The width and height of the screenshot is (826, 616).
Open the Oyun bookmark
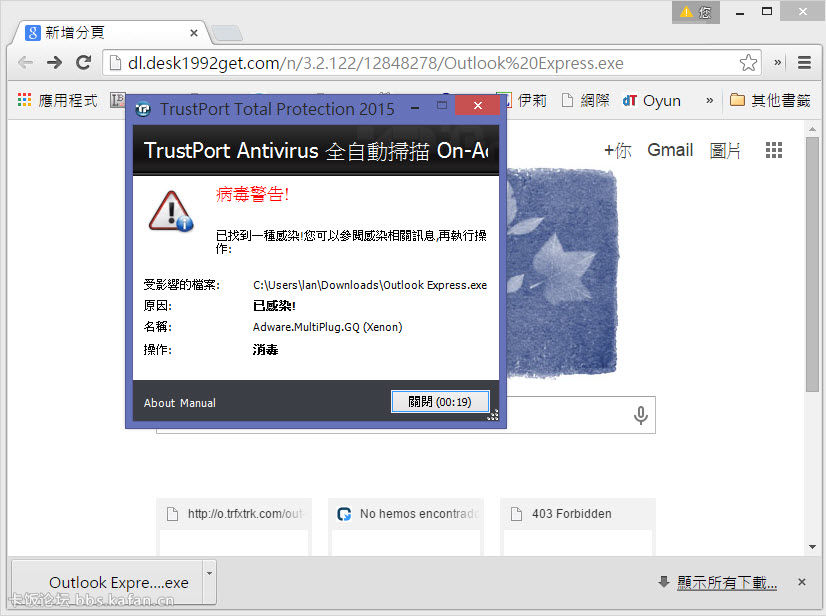point(651,100)
